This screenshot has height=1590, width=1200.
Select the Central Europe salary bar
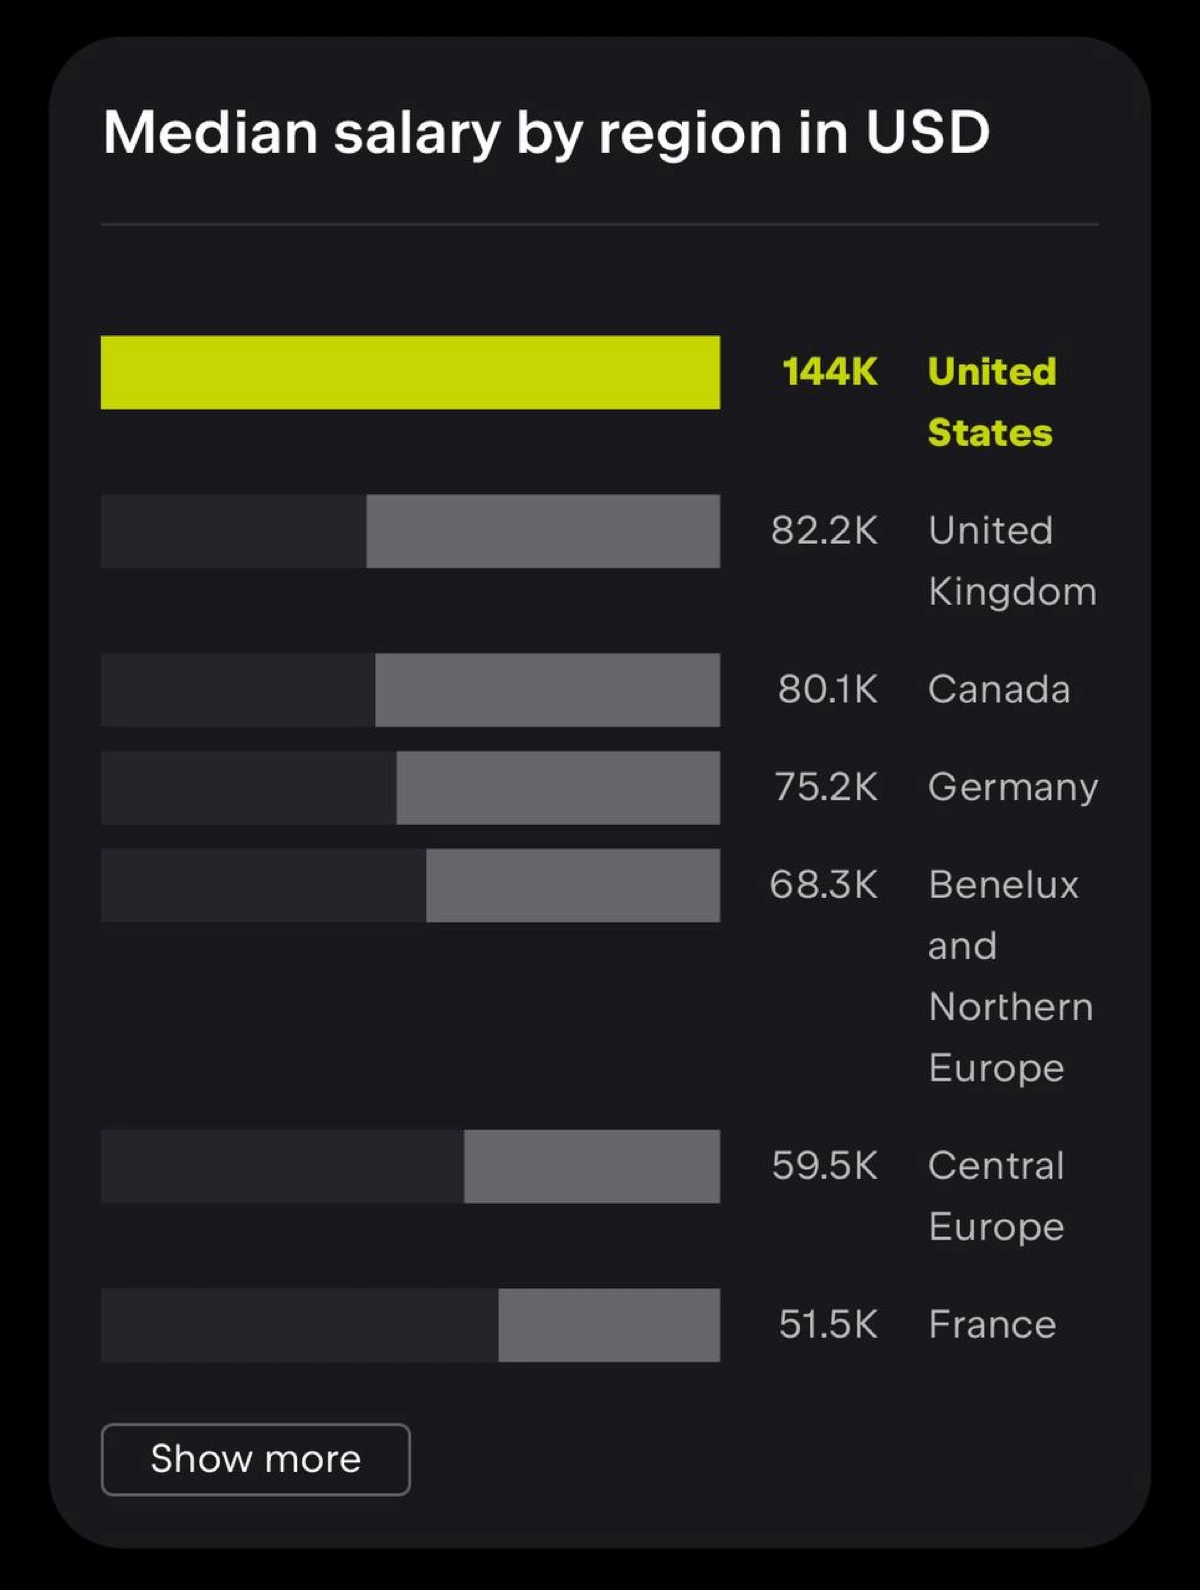point(410,1166)
